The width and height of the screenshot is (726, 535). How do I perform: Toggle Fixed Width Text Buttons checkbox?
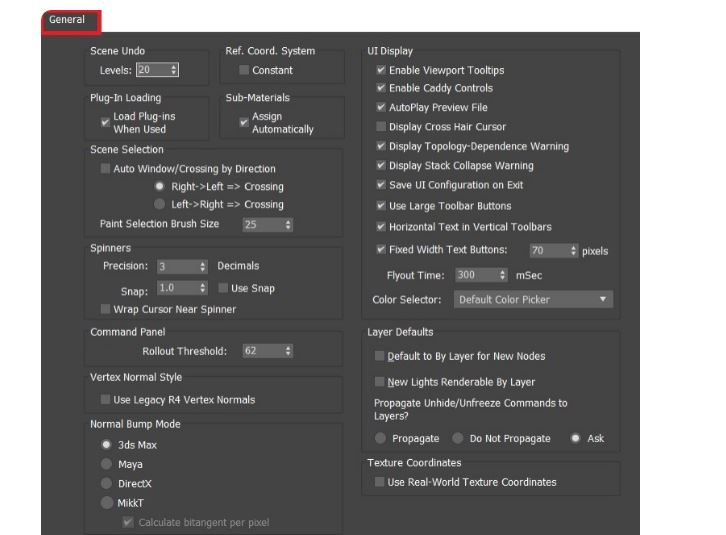click(381, 250)
